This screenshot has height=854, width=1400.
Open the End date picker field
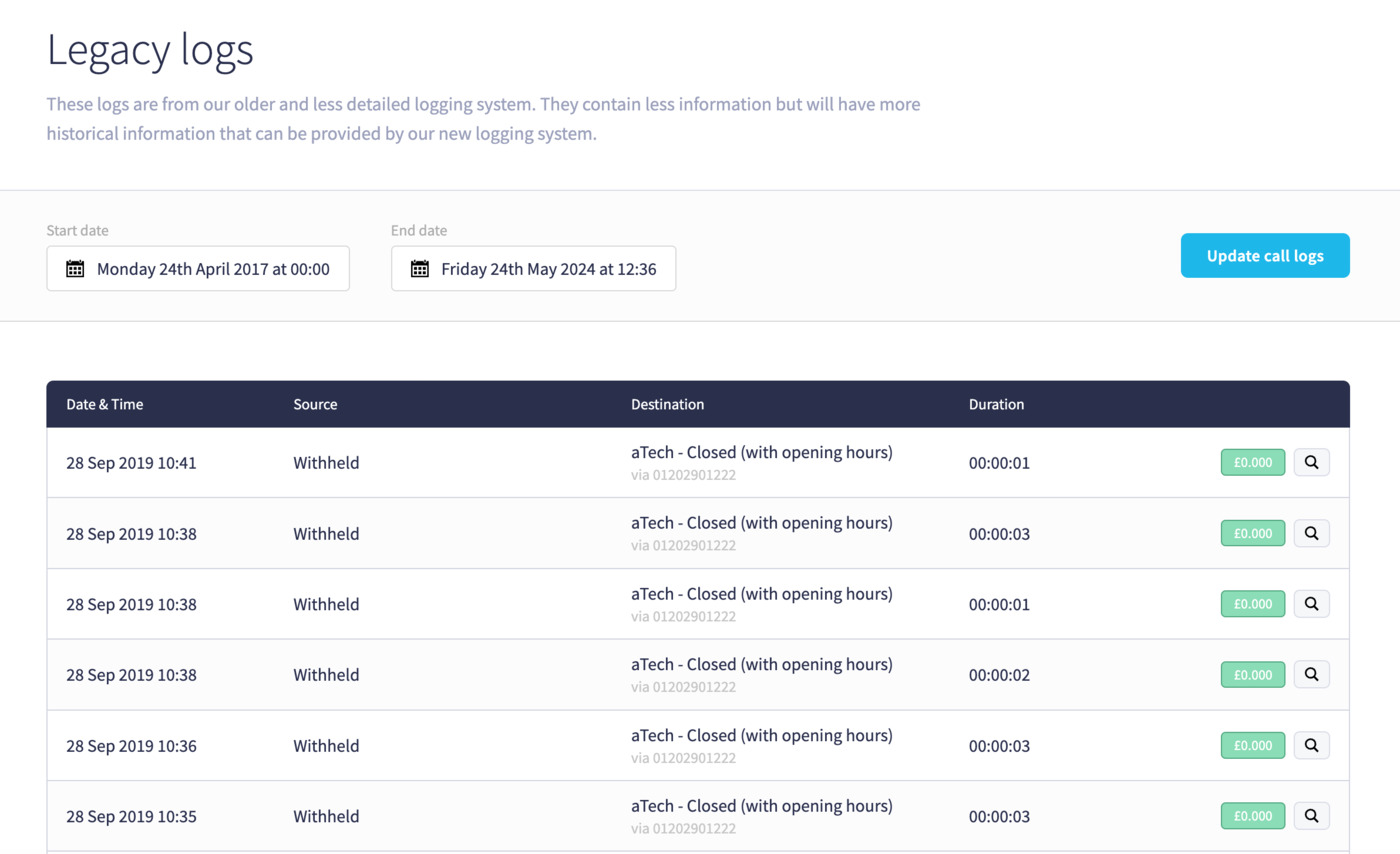533,269
